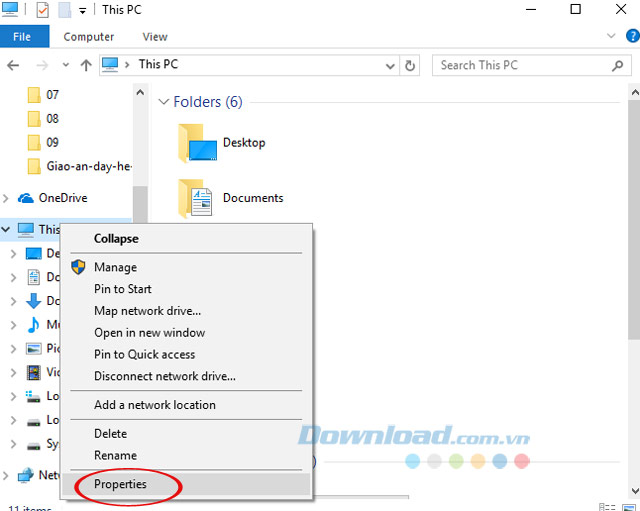Open Help via the question mark icon
The width and height of the screenshot is (640, 511).
(632, 36)
